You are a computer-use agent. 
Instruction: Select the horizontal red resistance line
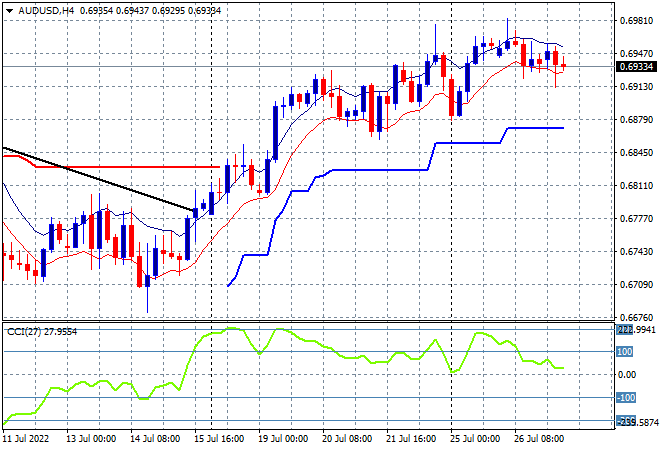click(x=126, y=167)
